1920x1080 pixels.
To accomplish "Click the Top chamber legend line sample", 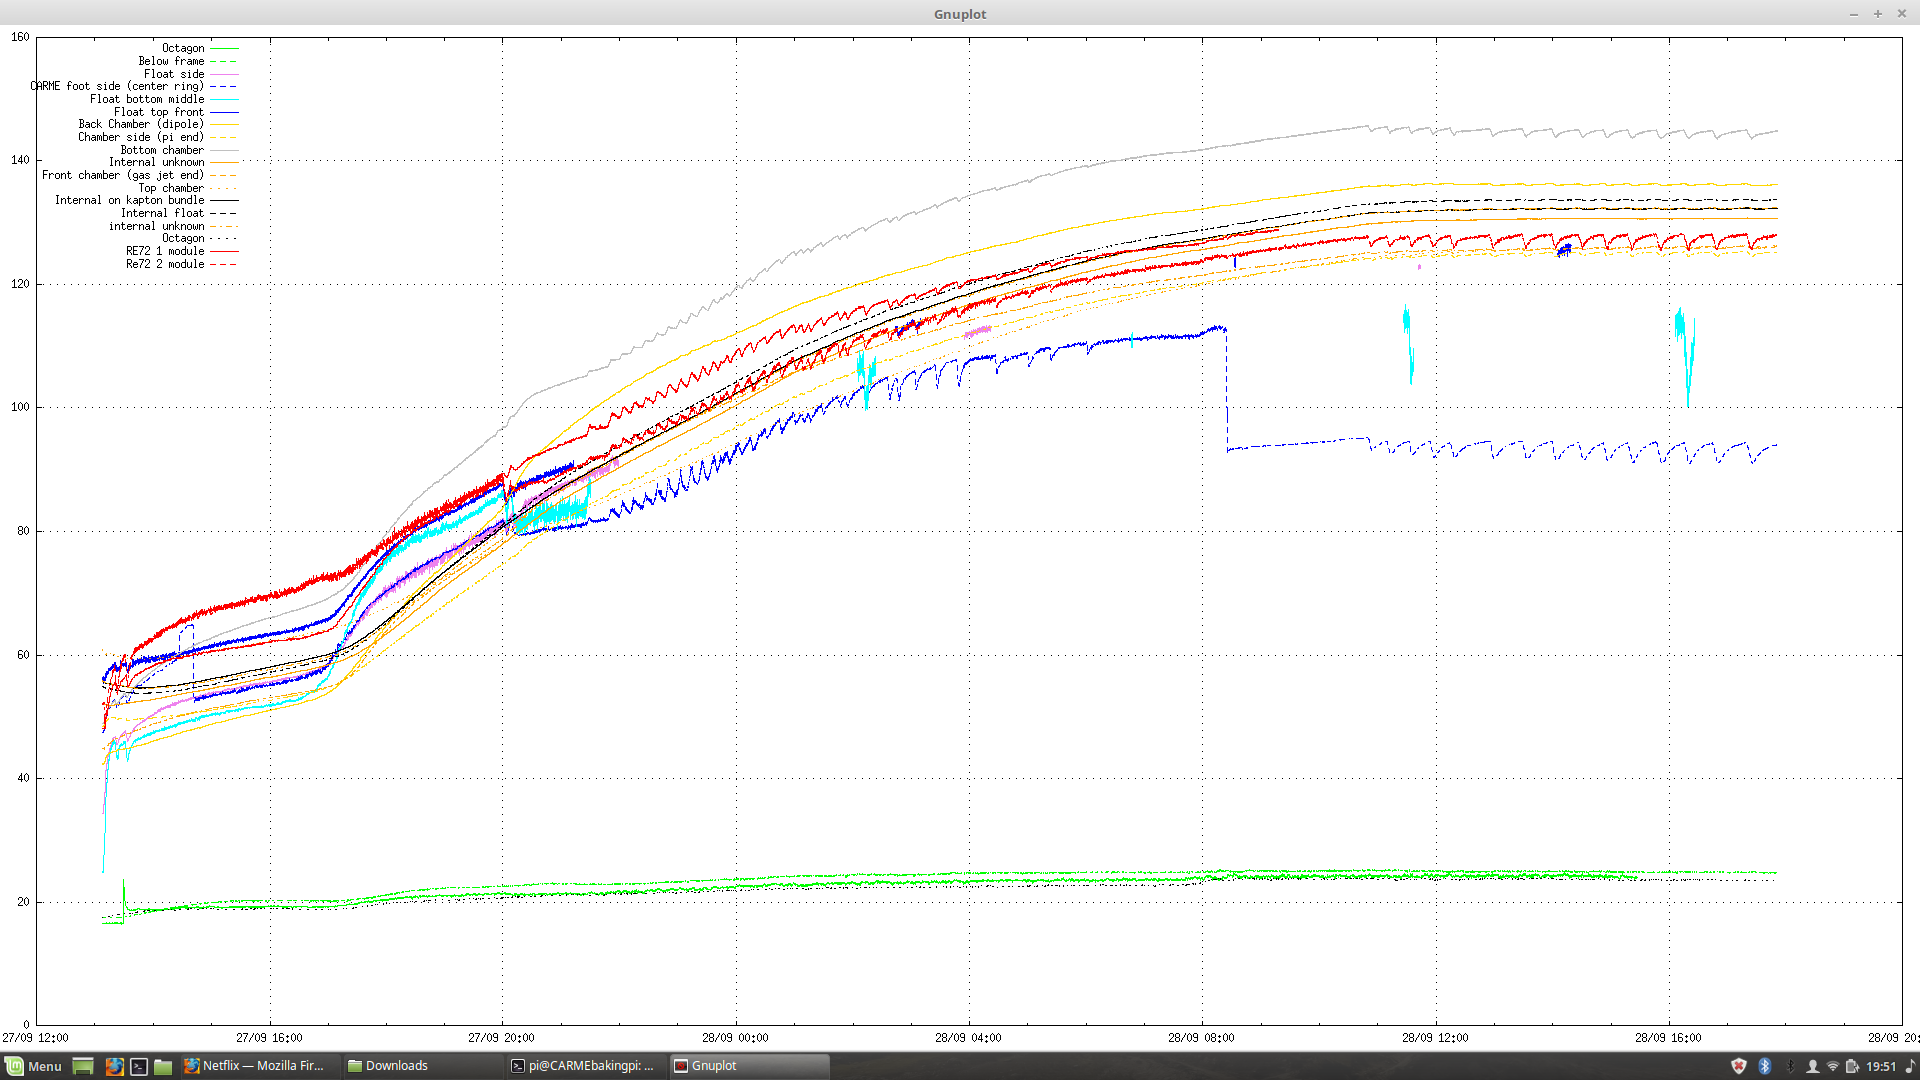I will (223, 188).
